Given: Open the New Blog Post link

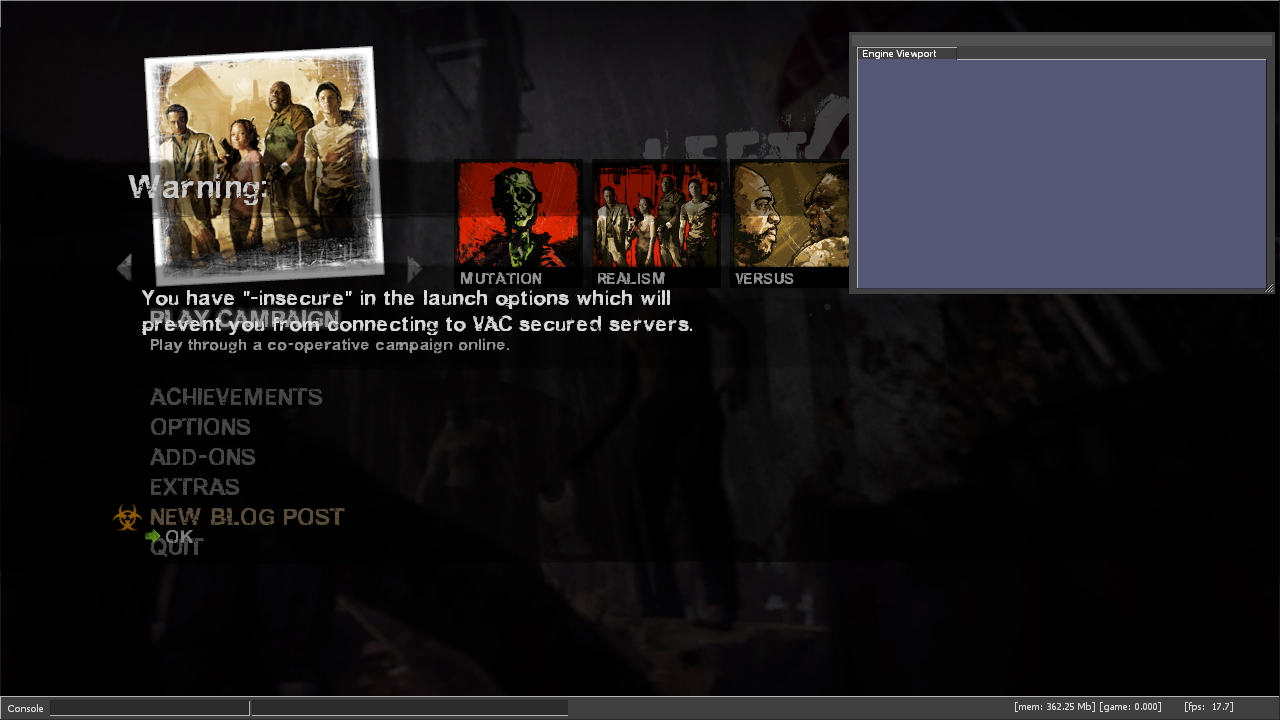Looking at the screenshot, I should (247, 517).
